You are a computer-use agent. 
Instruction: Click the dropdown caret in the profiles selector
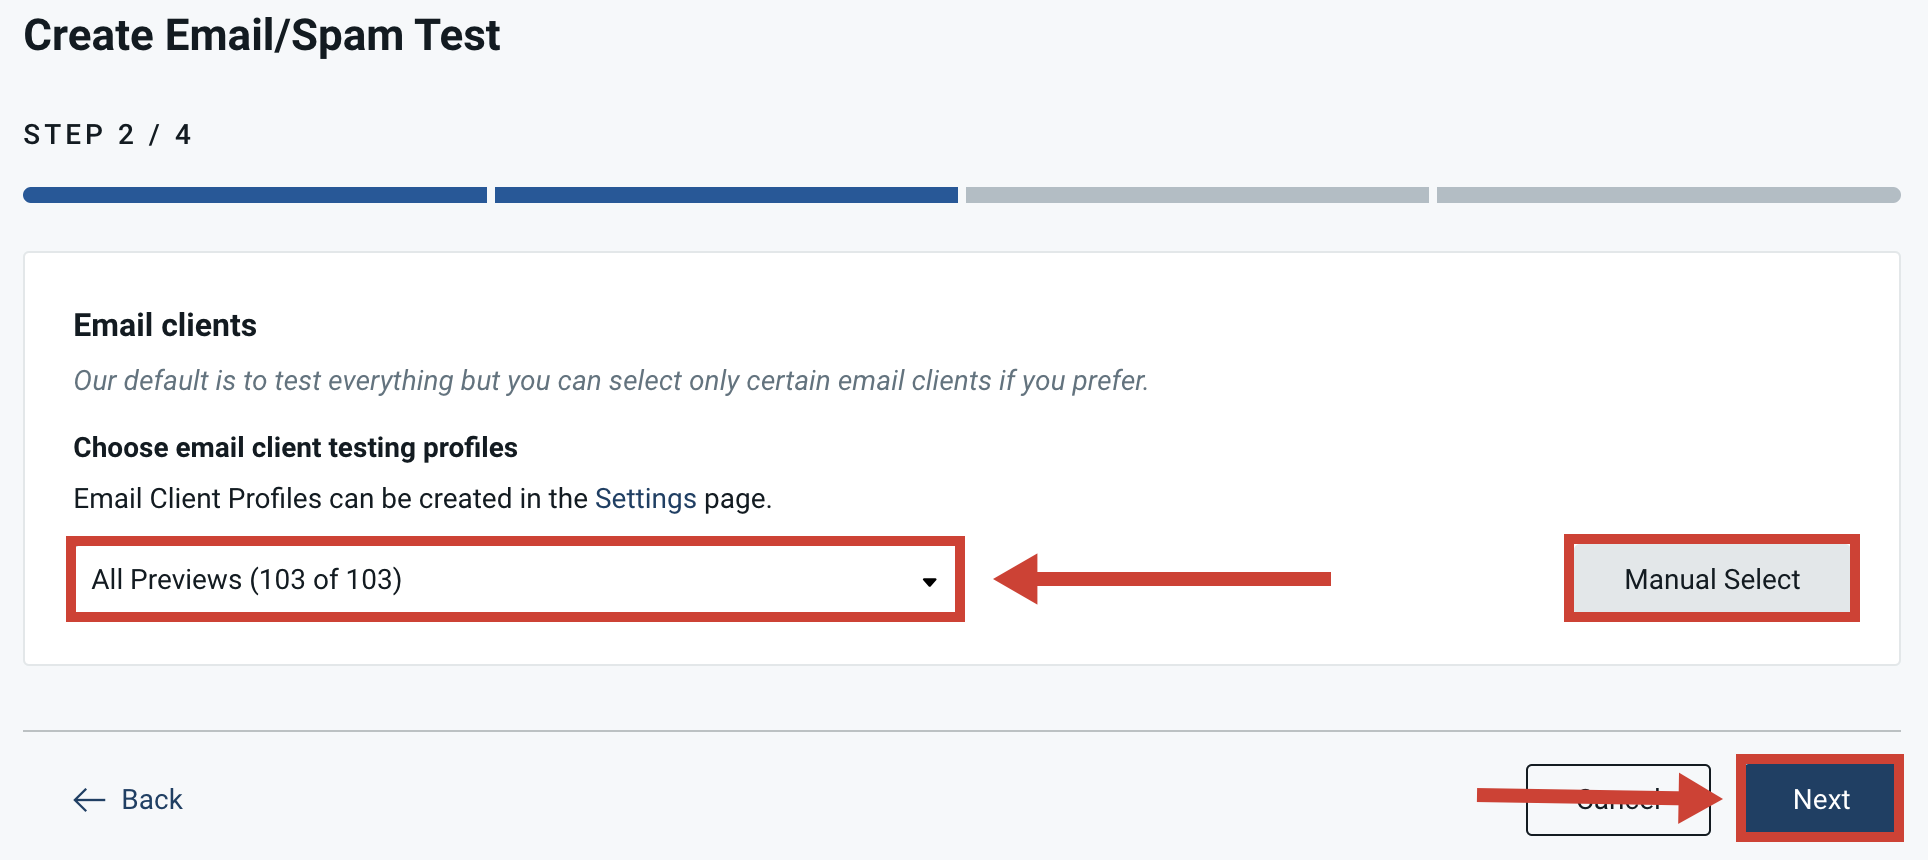click(x=930, y=580)
